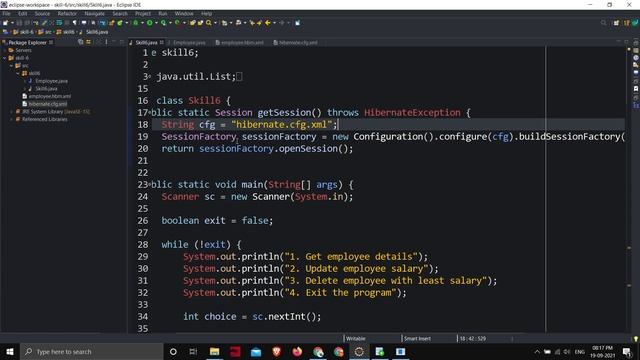Click the New Java Class icon

tap(120, 23)
